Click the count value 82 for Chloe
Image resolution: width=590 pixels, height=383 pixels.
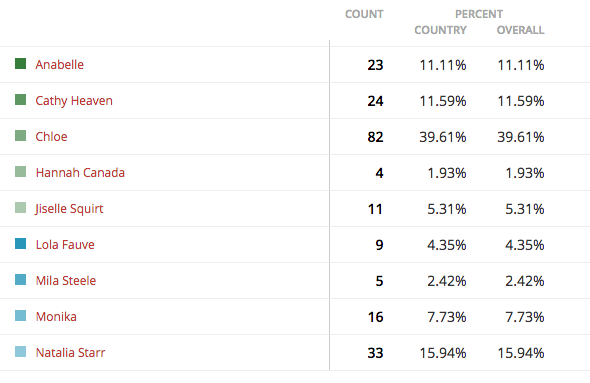[x=375, y=137]
